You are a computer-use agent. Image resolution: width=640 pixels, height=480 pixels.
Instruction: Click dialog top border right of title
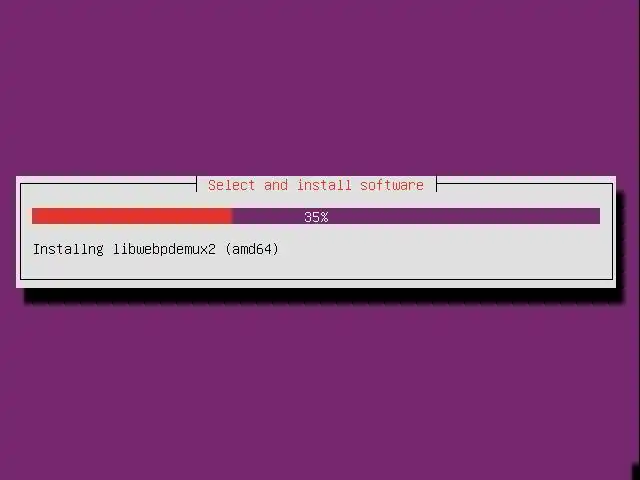click(x=525, y=184)
